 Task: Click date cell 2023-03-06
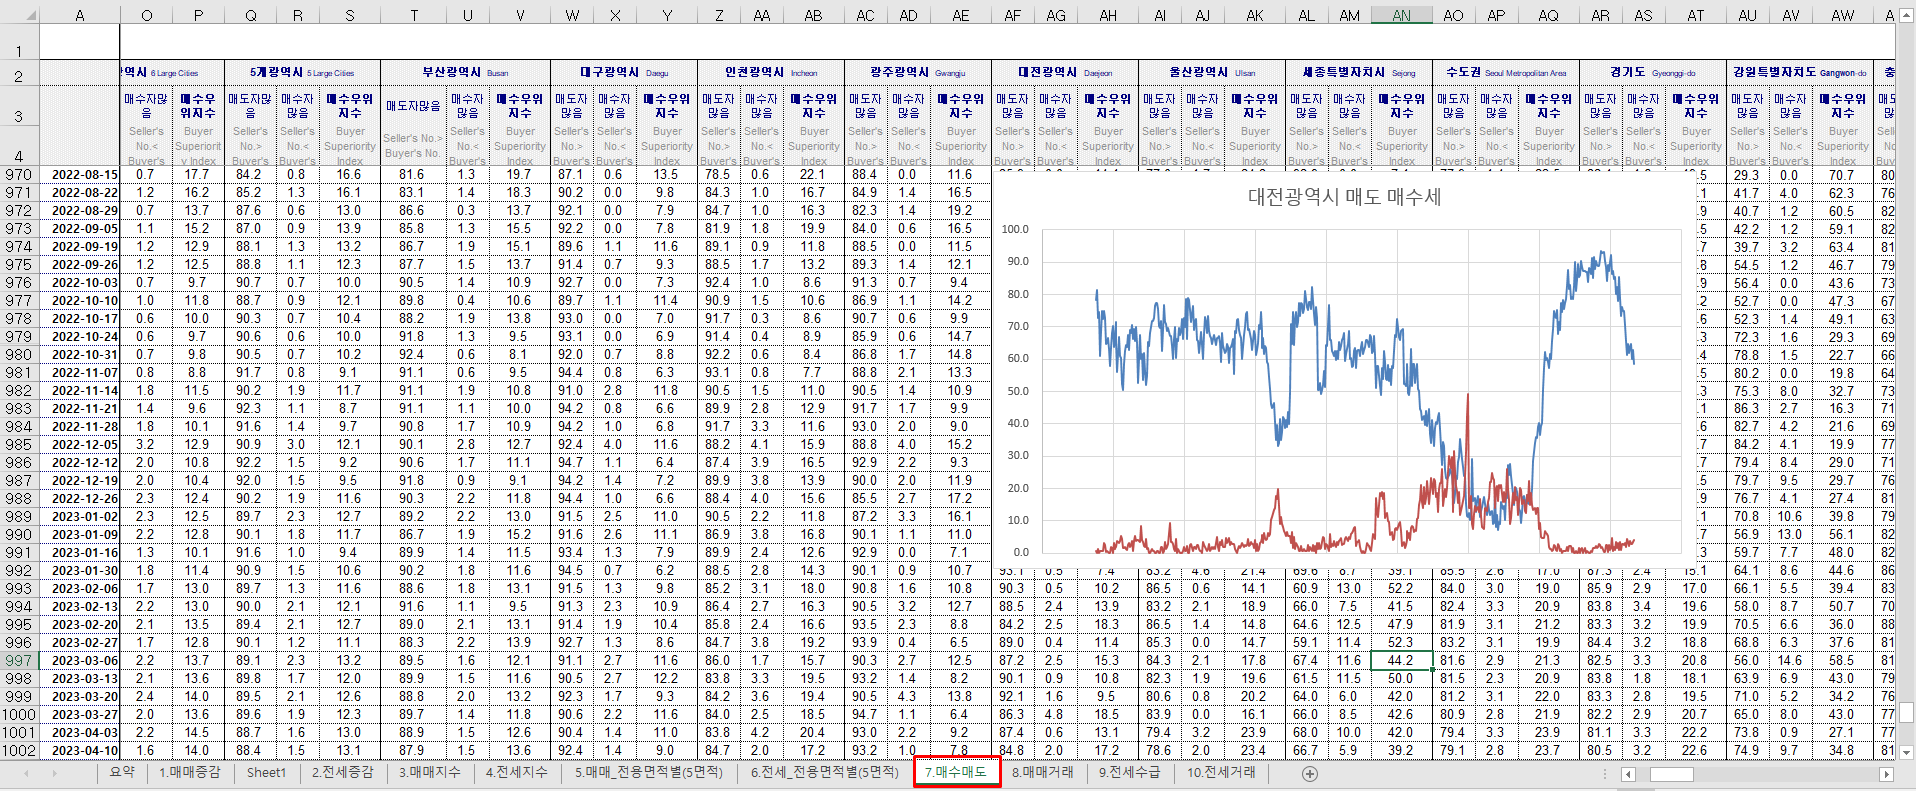point(80,660)
